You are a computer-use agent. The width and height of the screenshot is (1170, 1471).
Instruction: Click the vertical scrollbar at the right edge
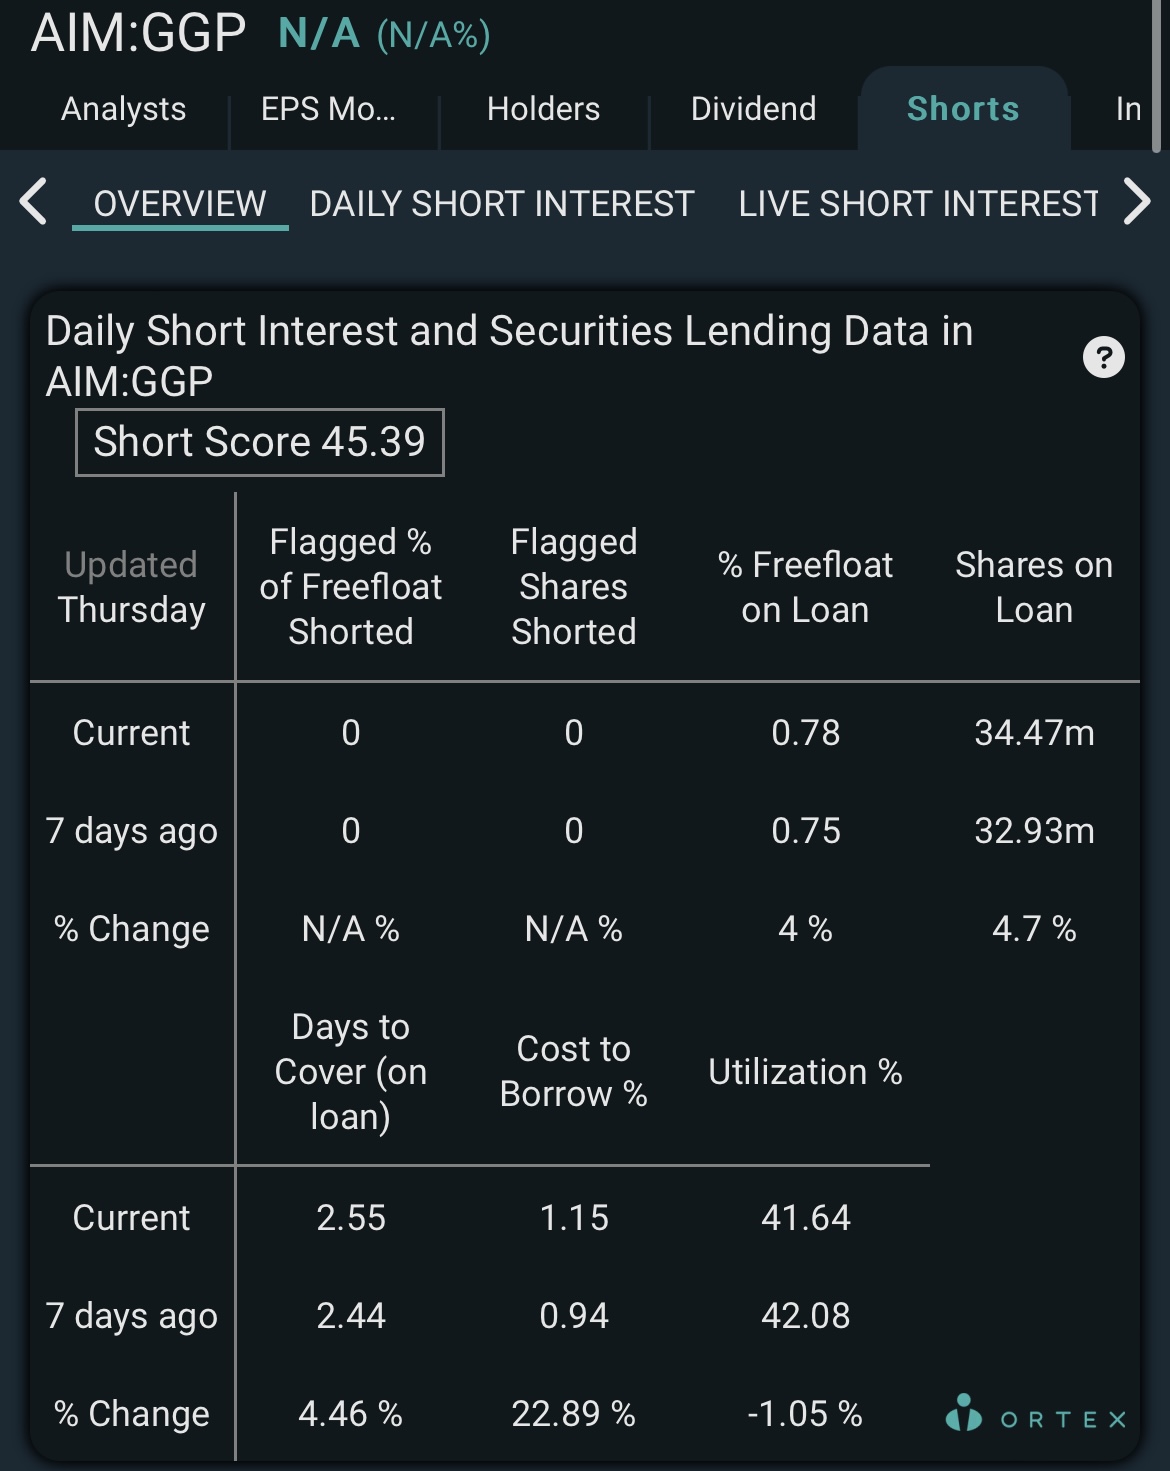1157,76
